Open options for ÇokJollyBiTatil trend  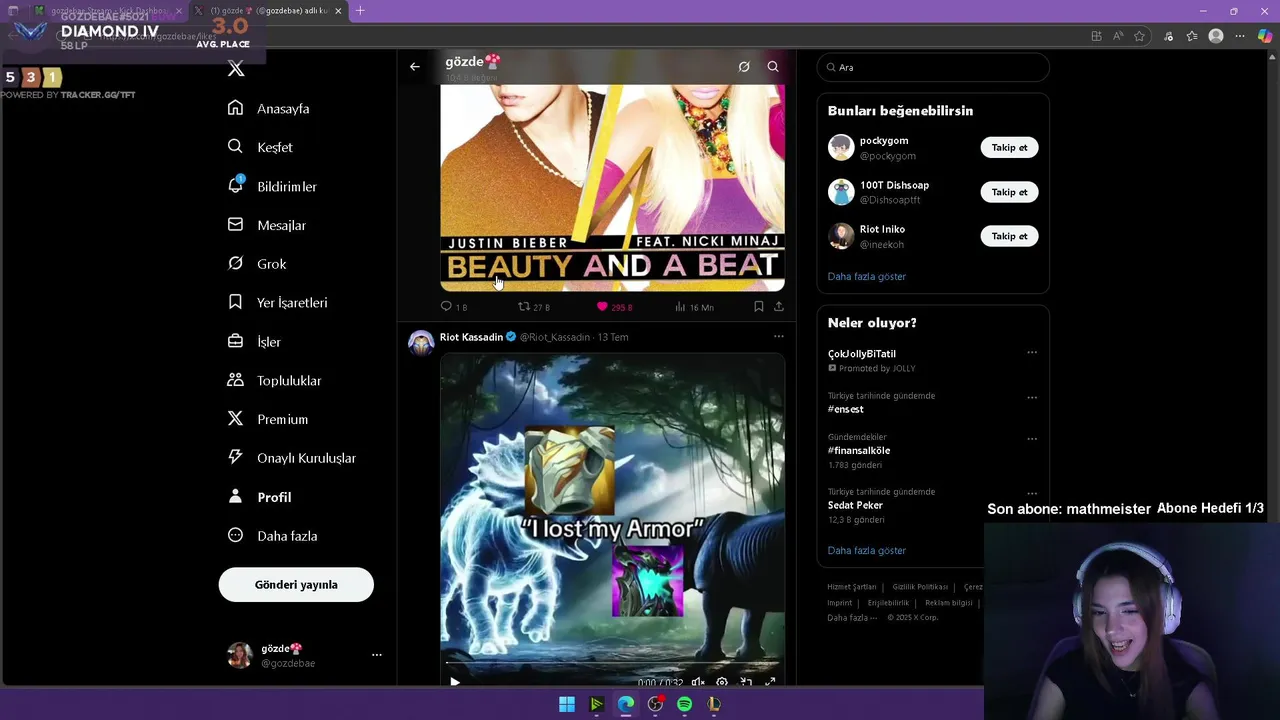[x=1032, y=352]
